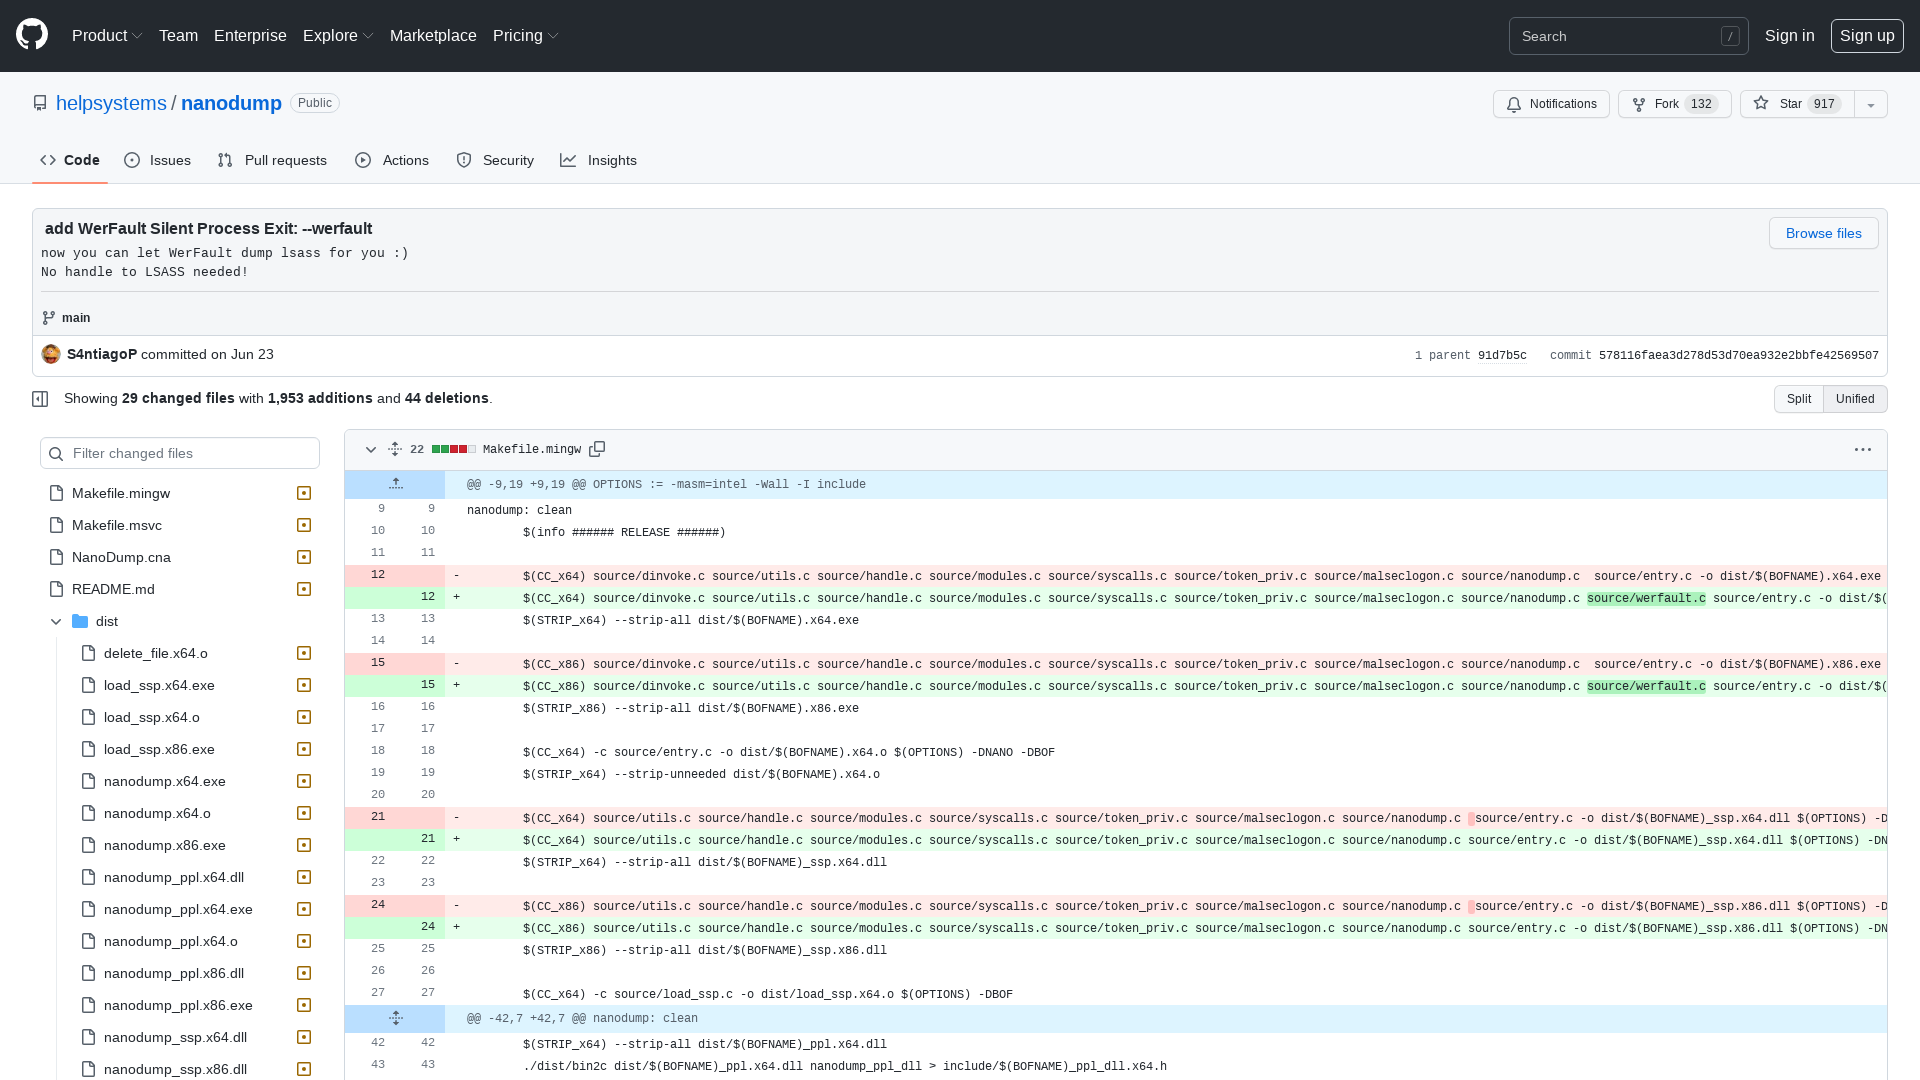Click the Browse files button
This screenshot has height=1080, width=1920.
(x=1823, y=233)
